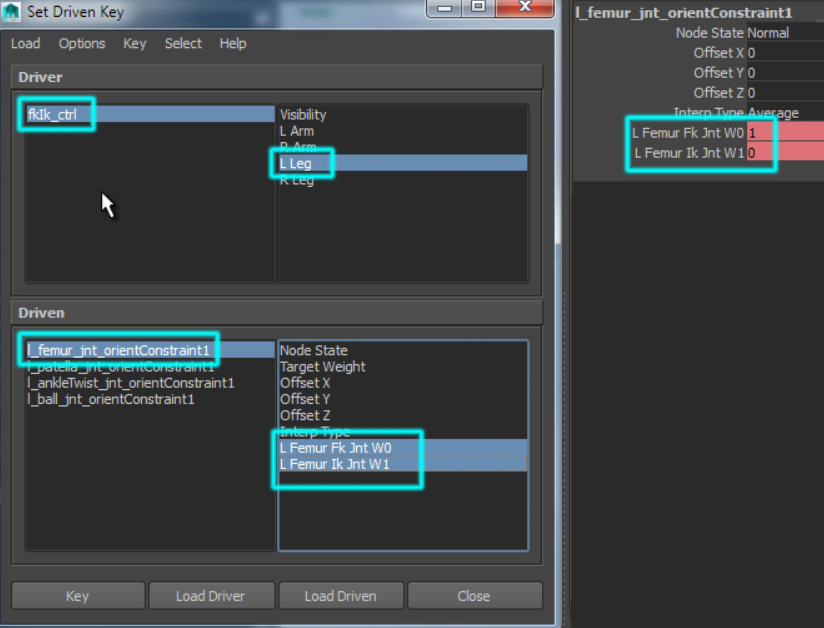Open Interp Type Average dropdown in Channel Box
The image size is (824, 628).
tap(785, 113)
